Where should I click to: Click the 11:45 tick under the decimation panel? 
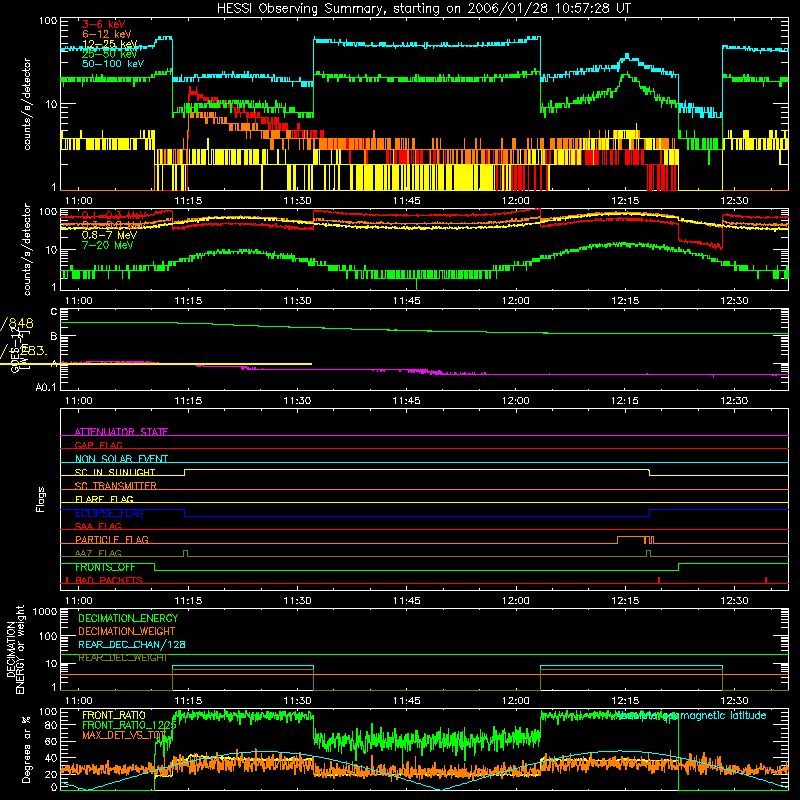click(x=407, y=701)
